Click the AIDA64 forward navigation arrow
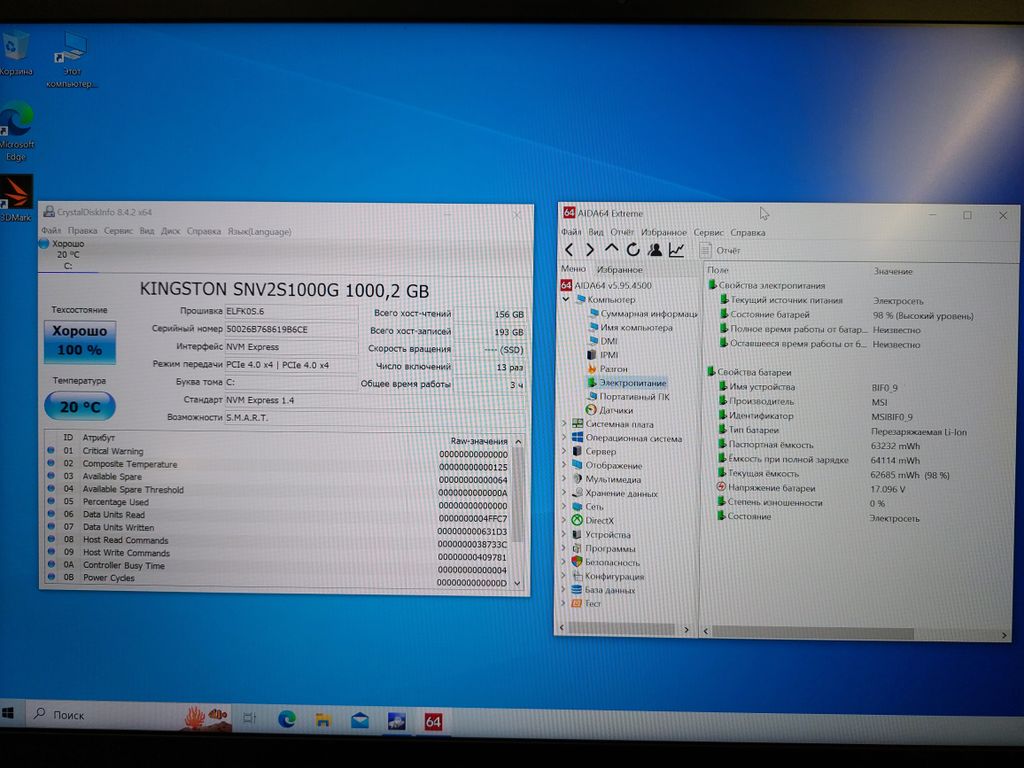Image resolution: width=1024 pixels, height=768 pixels. coord(590,250)
